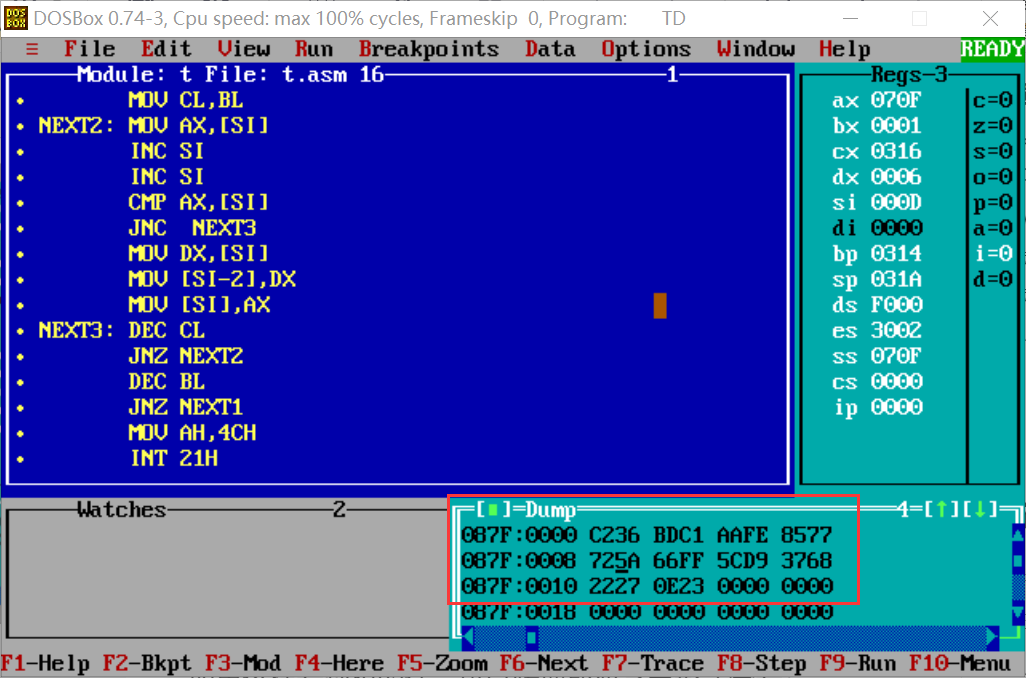1026x678 pixels.
Task: Click breakpoint dot beside JNZ NEXT2
Action: (x=20, y=357)
